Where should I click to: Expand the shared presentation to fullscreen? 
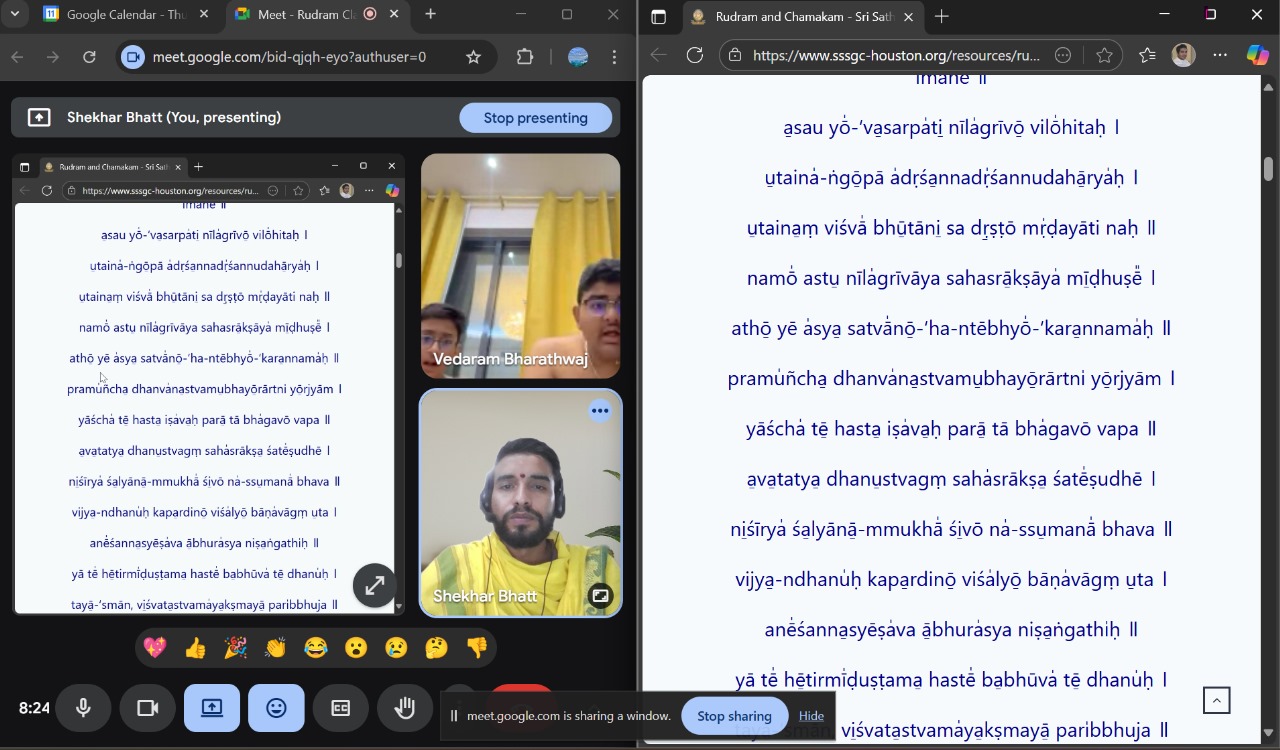[x=374, y=586]
